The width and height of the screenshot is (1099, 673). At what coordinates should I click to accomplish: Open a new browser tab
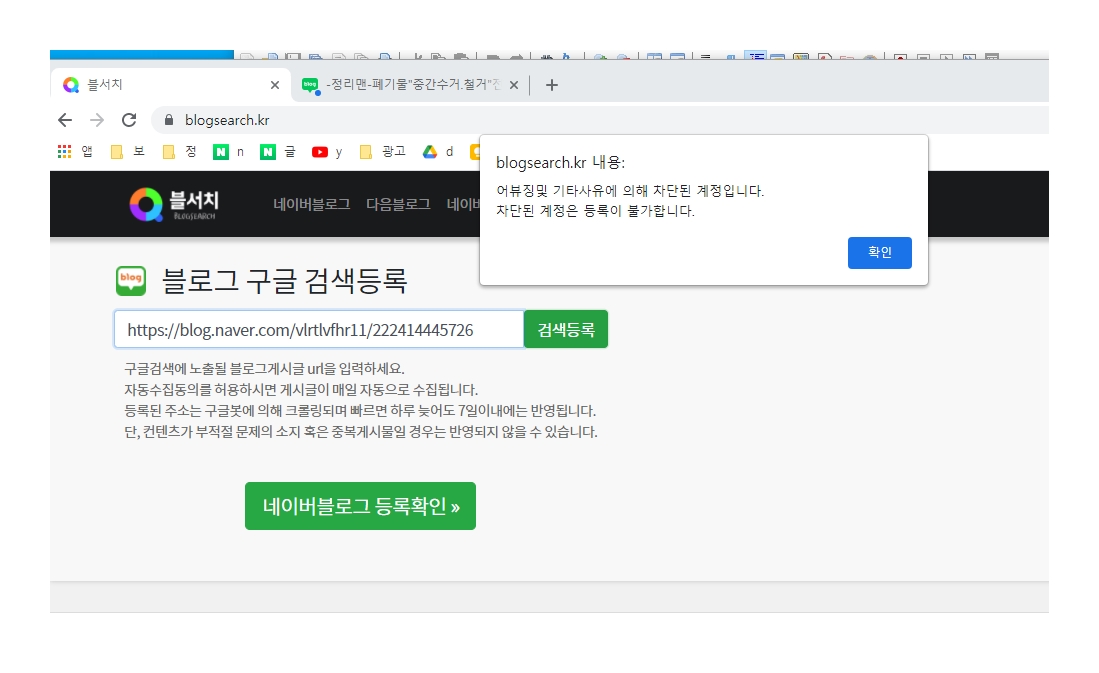[x=552, y=85]
